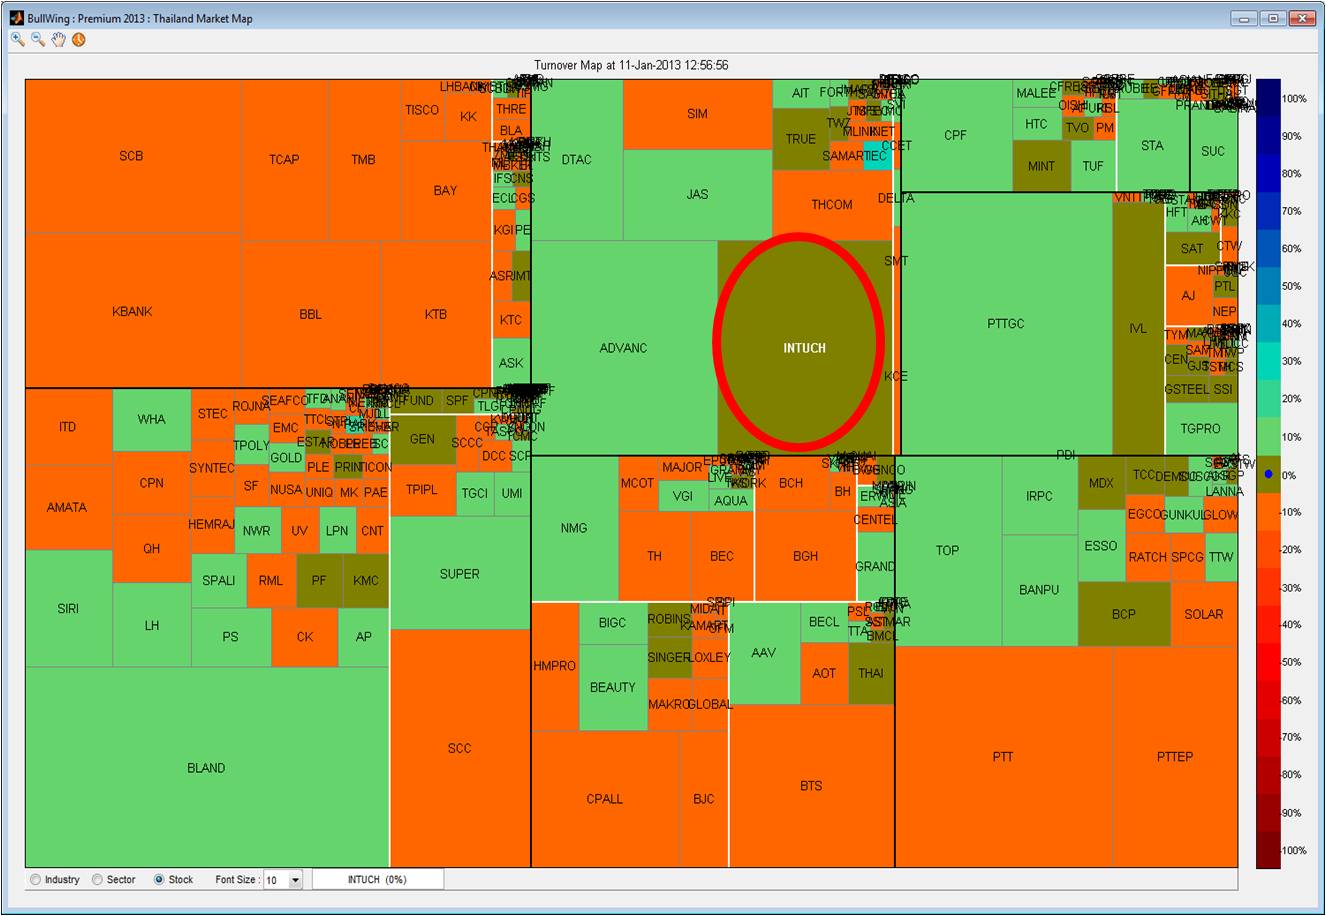The height and width of the screenshot is (916, 1326).
Task: Click the AOT tile
Action: click(x=824, y=673)
